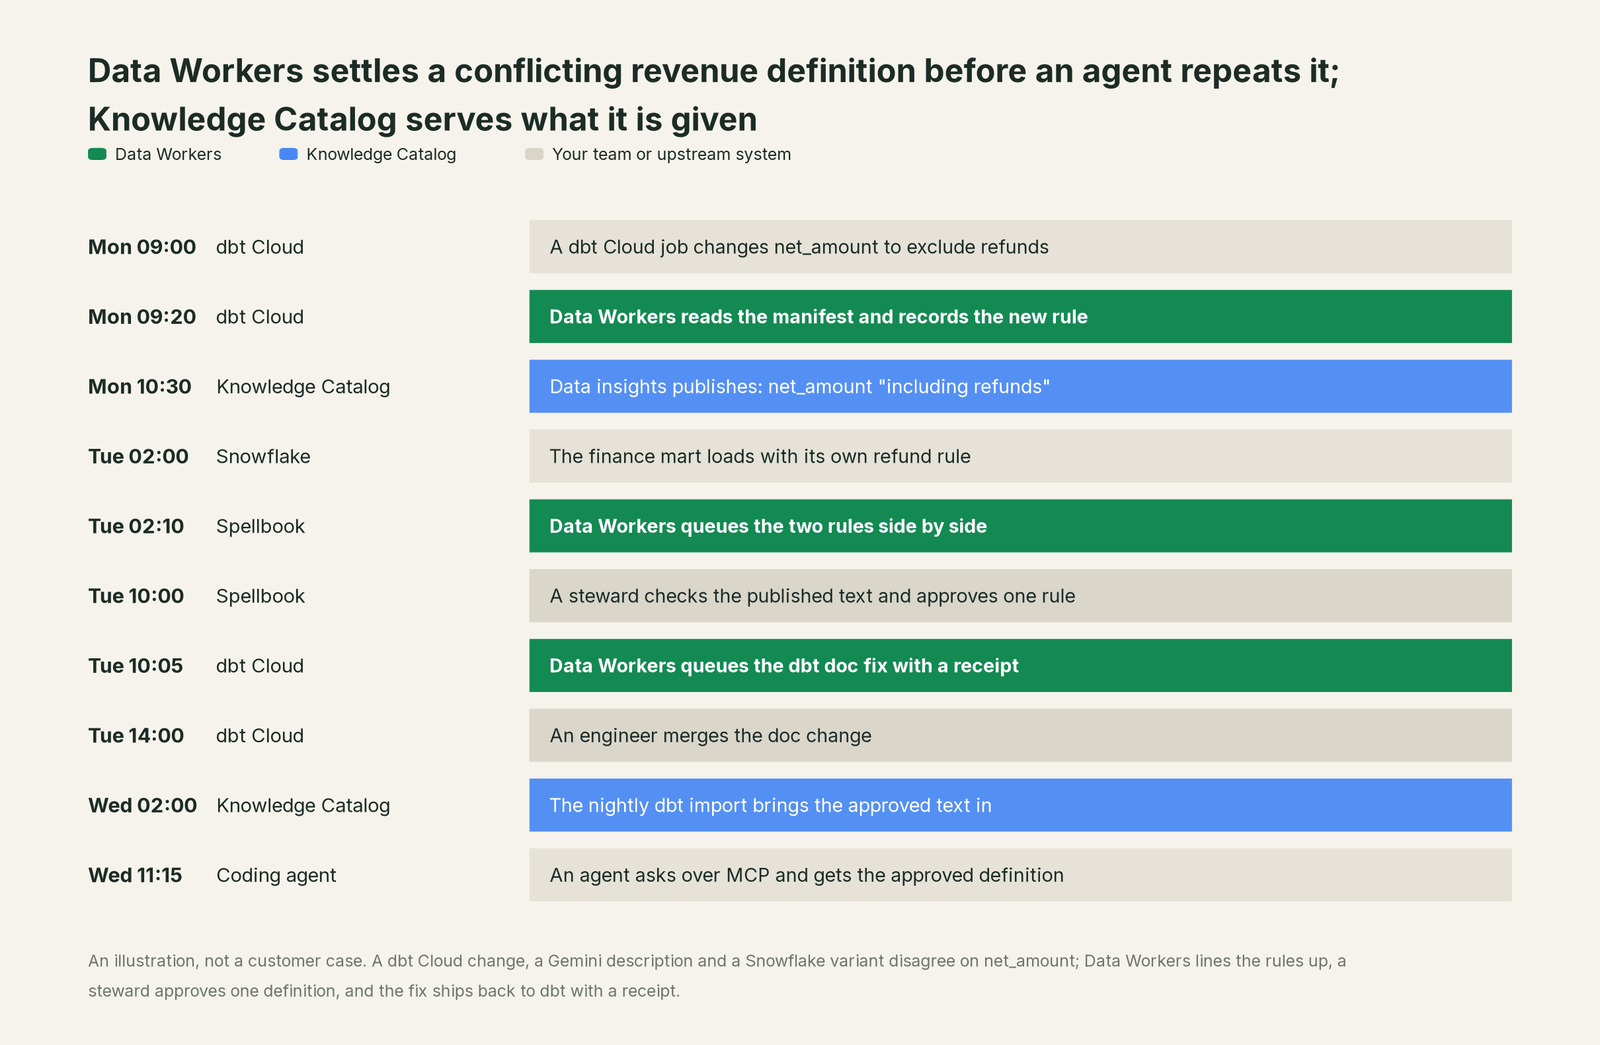Click 'Spellbook' label in Tue 02:10 row
Image resolution: width=1600 pixels, height=1045 pixels.
[260, 526]
